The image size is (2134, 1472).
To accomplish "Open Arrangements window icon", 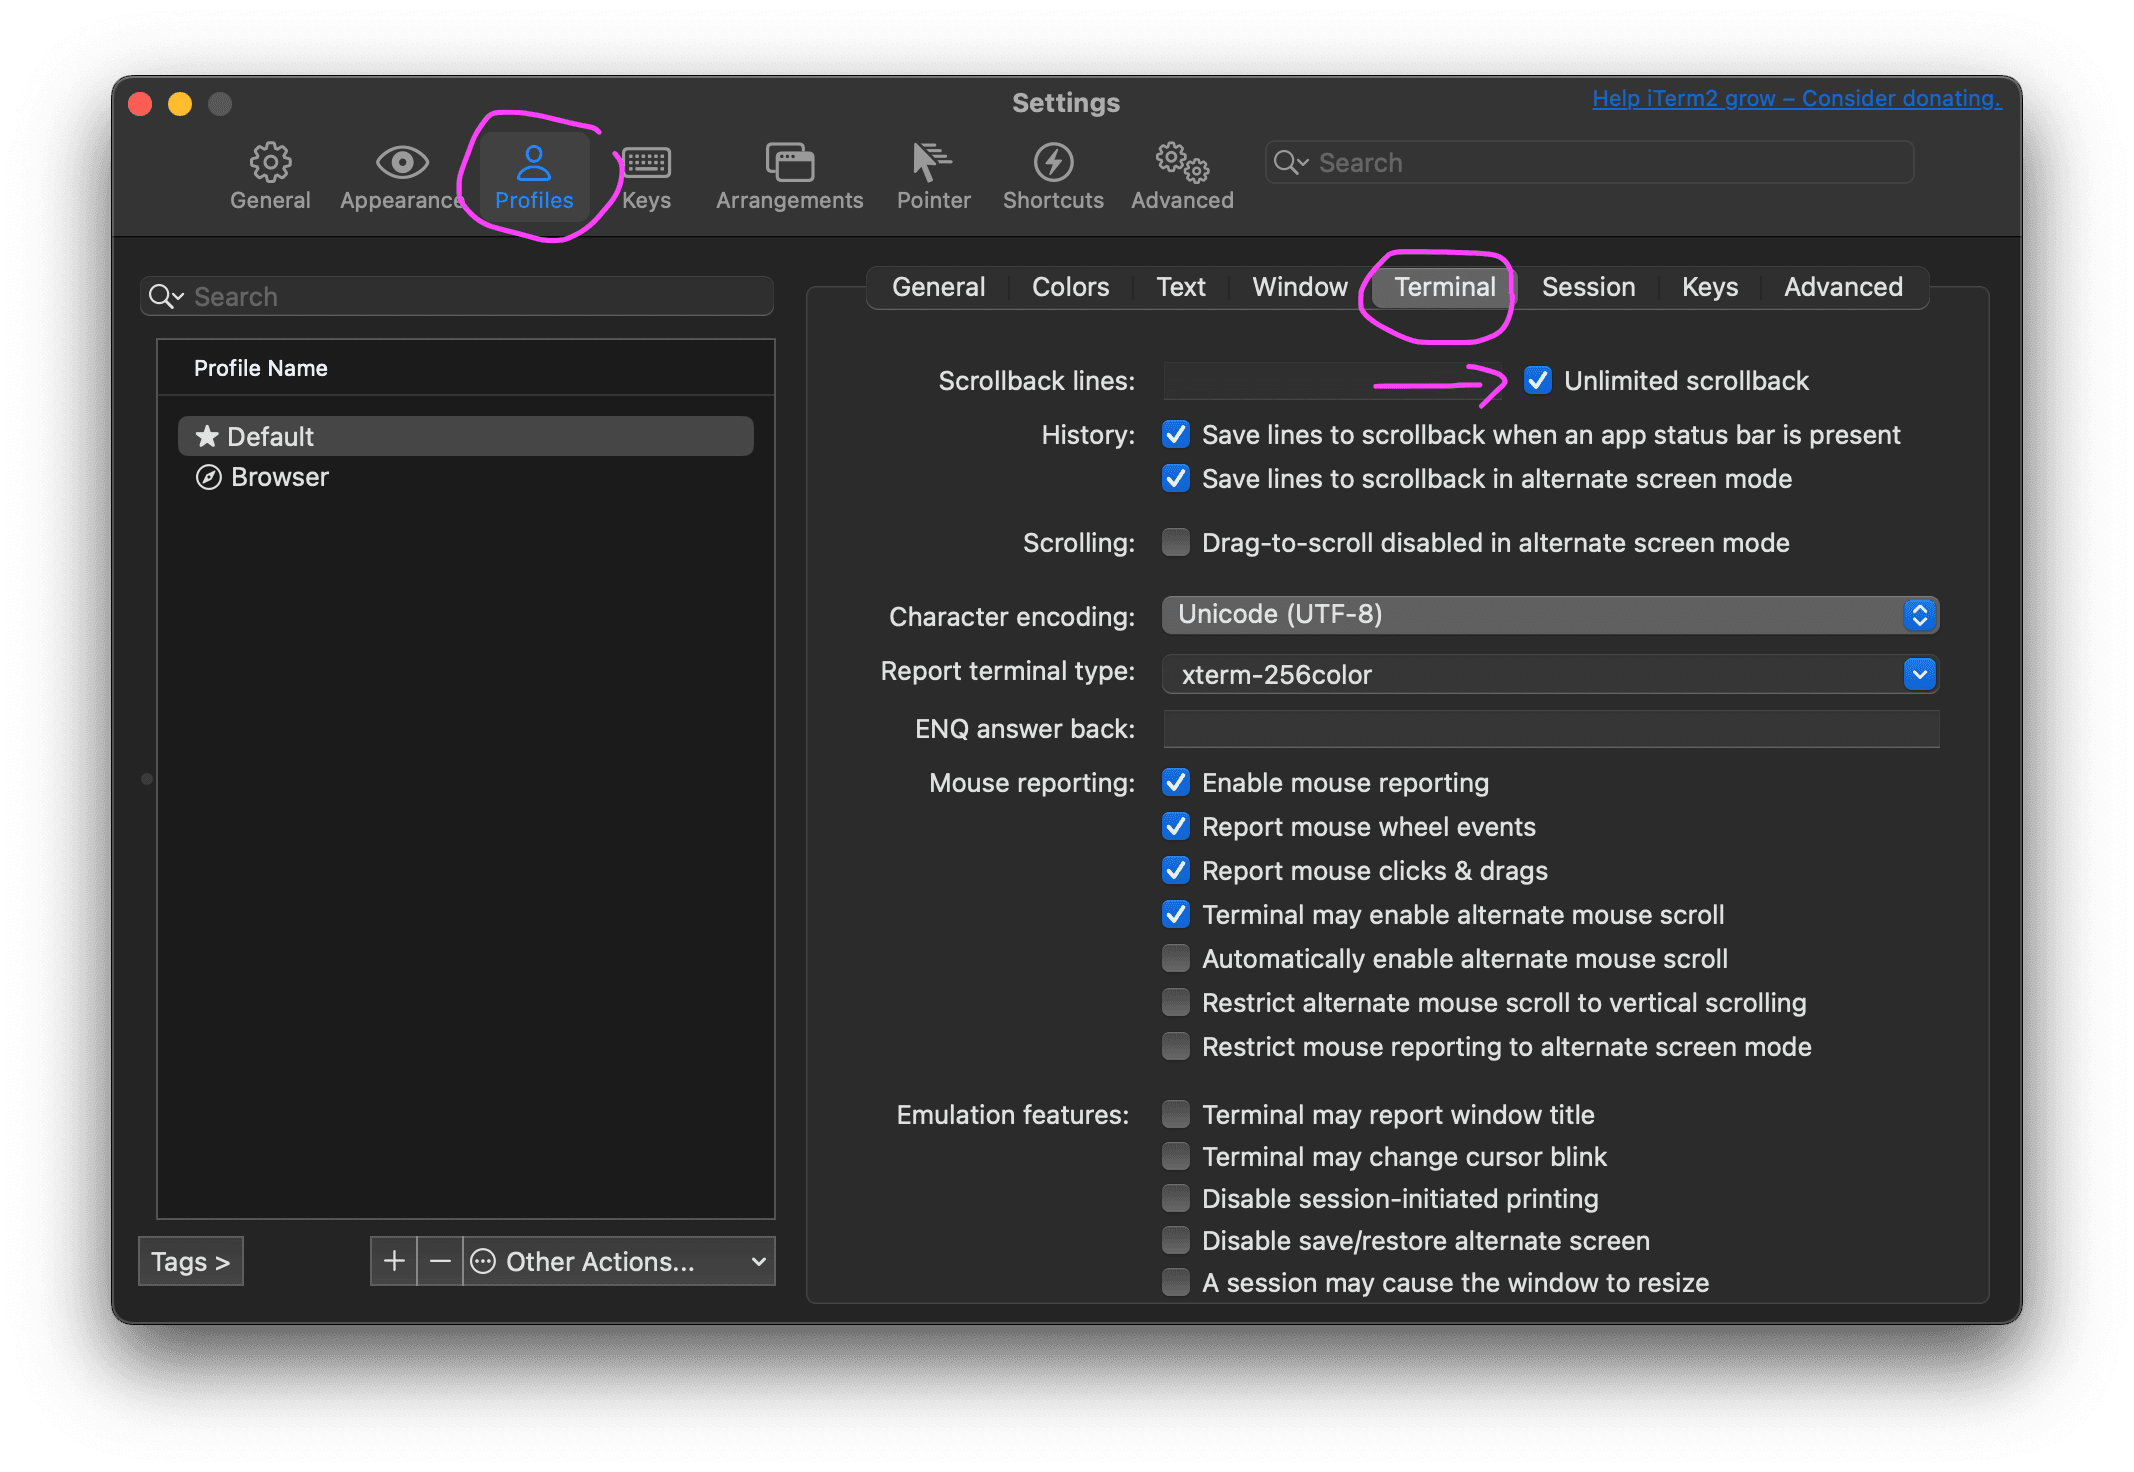I will (x=790, y=162).
